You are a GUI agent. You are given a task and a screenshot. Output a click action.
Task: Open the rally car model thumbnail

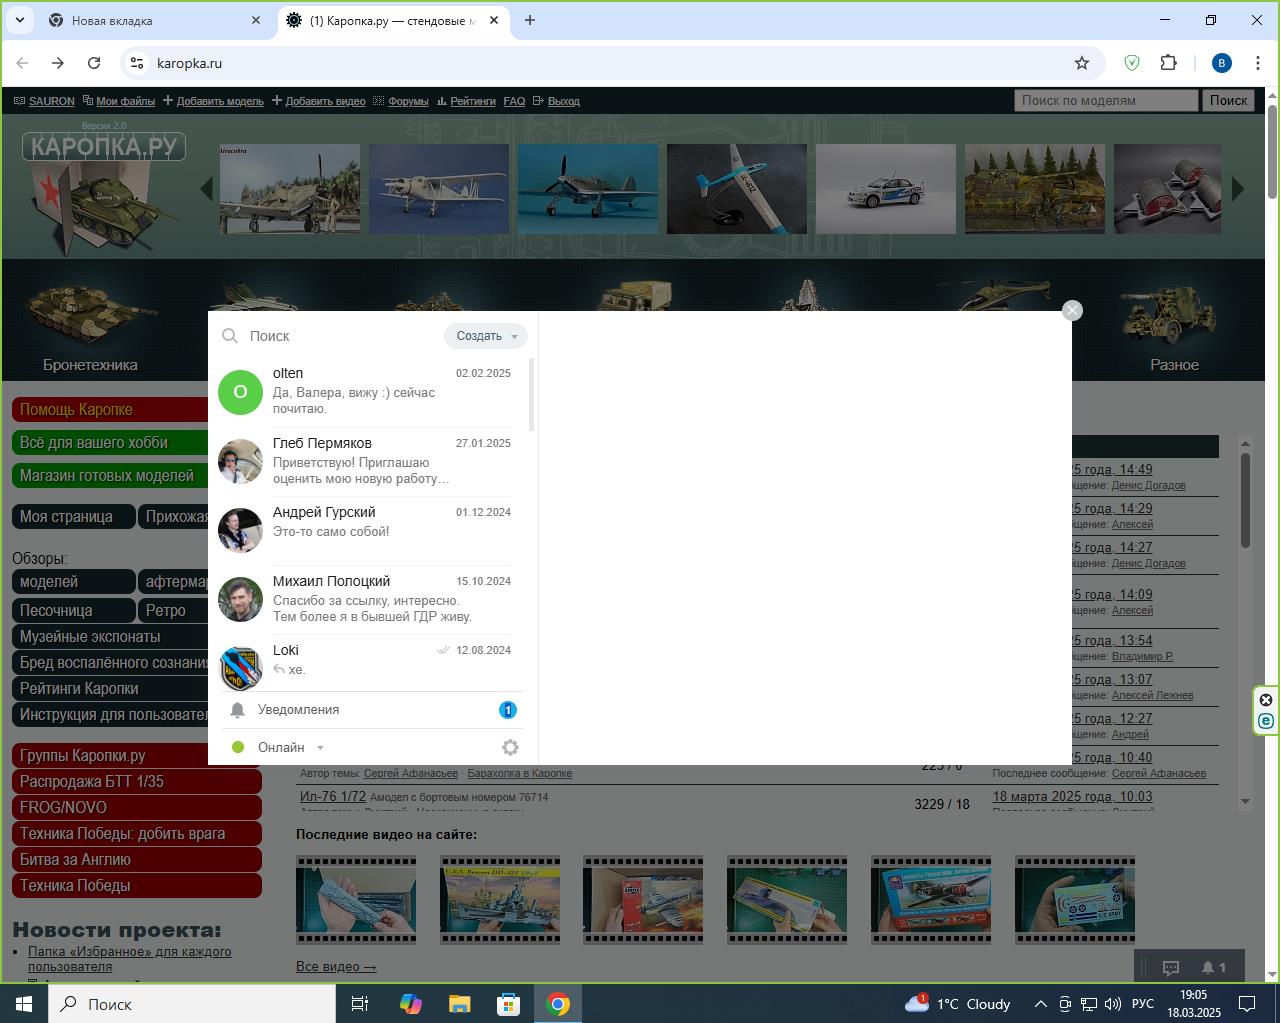tap(885, 189)
